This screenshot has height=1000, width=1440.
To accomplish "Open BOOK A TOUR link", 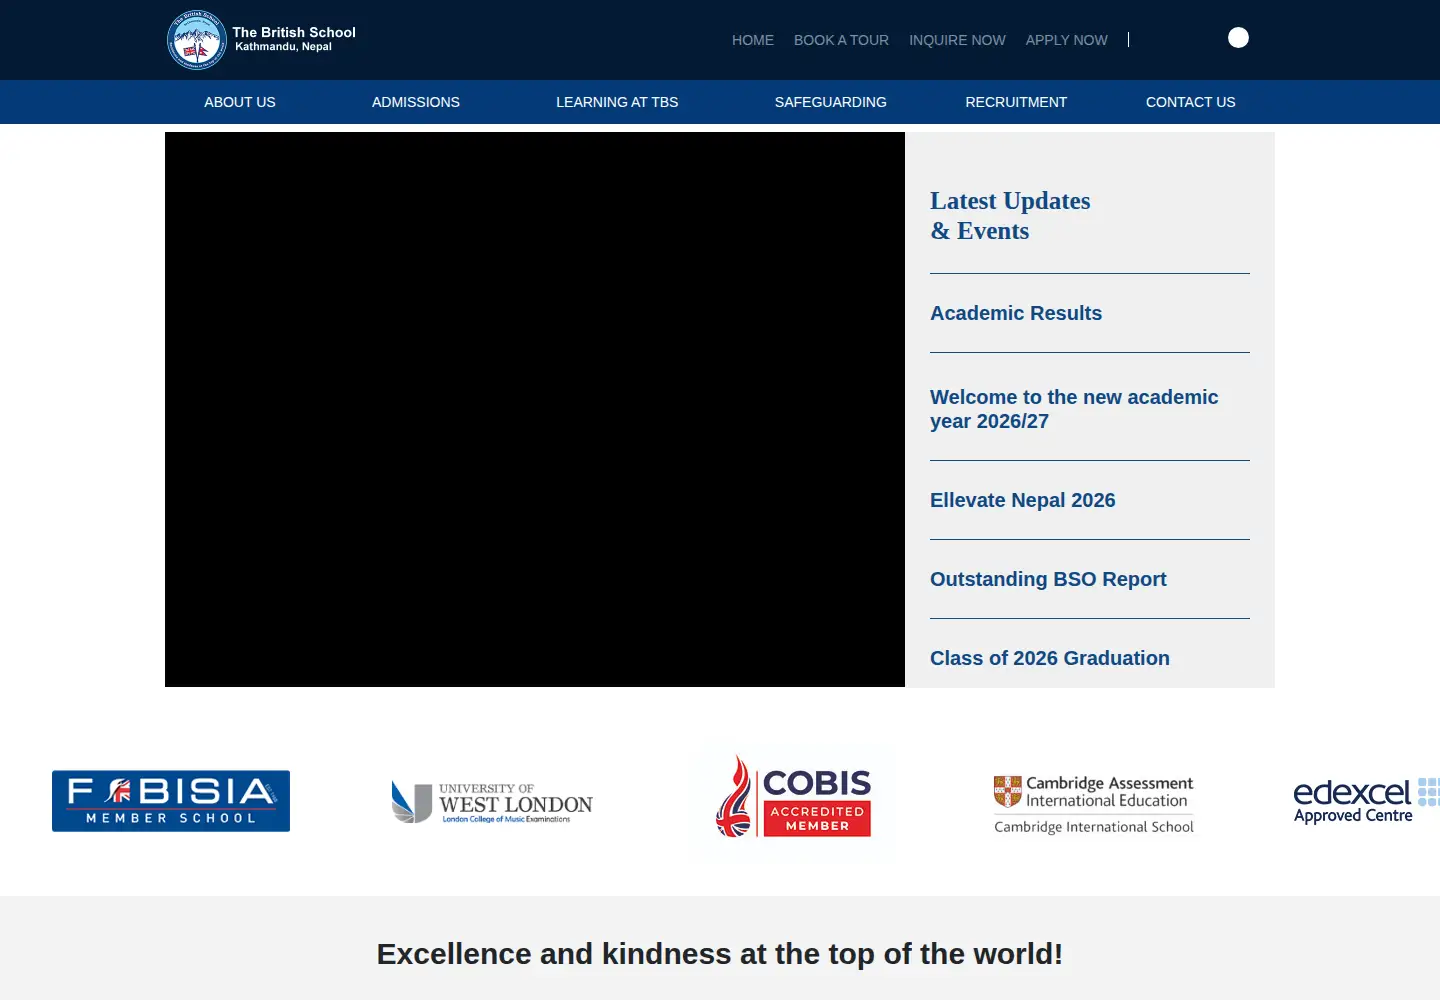I will pyautogui.click(x=841, y=40).
